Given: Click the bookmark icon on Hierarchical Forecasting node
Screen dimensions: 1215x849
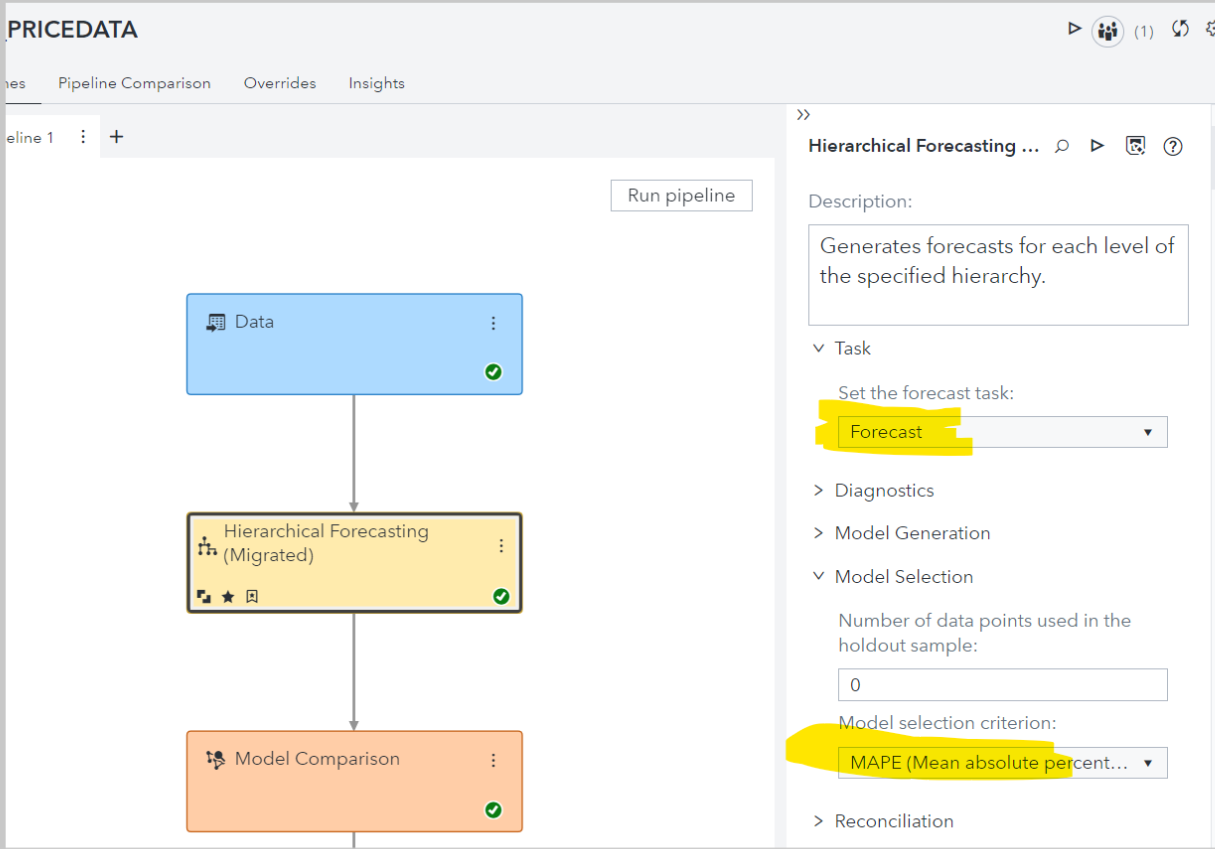Looking at the screenshot, I should click(x=252, y=597).
